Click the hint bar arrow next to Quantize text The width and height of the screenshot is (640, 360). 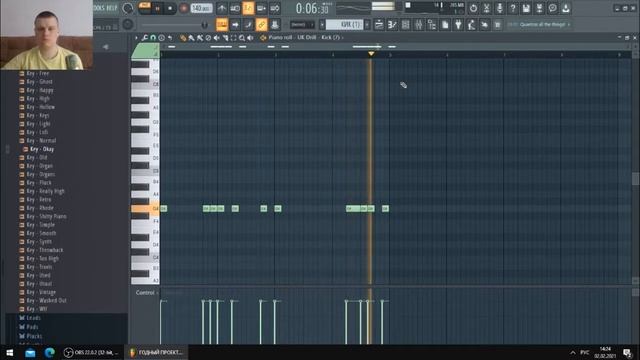(569, 24)
